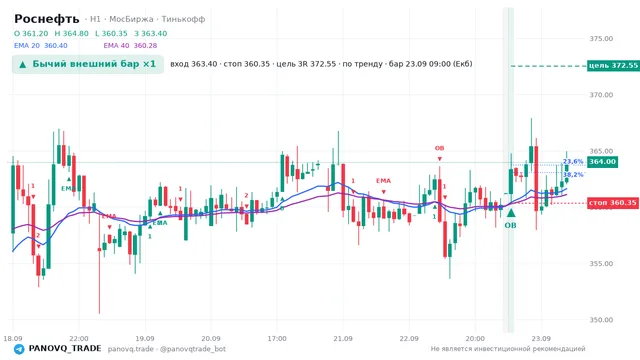Click the 18.09 date axis label
This screenshot has width=640, height=360.
tap(13, 339)
